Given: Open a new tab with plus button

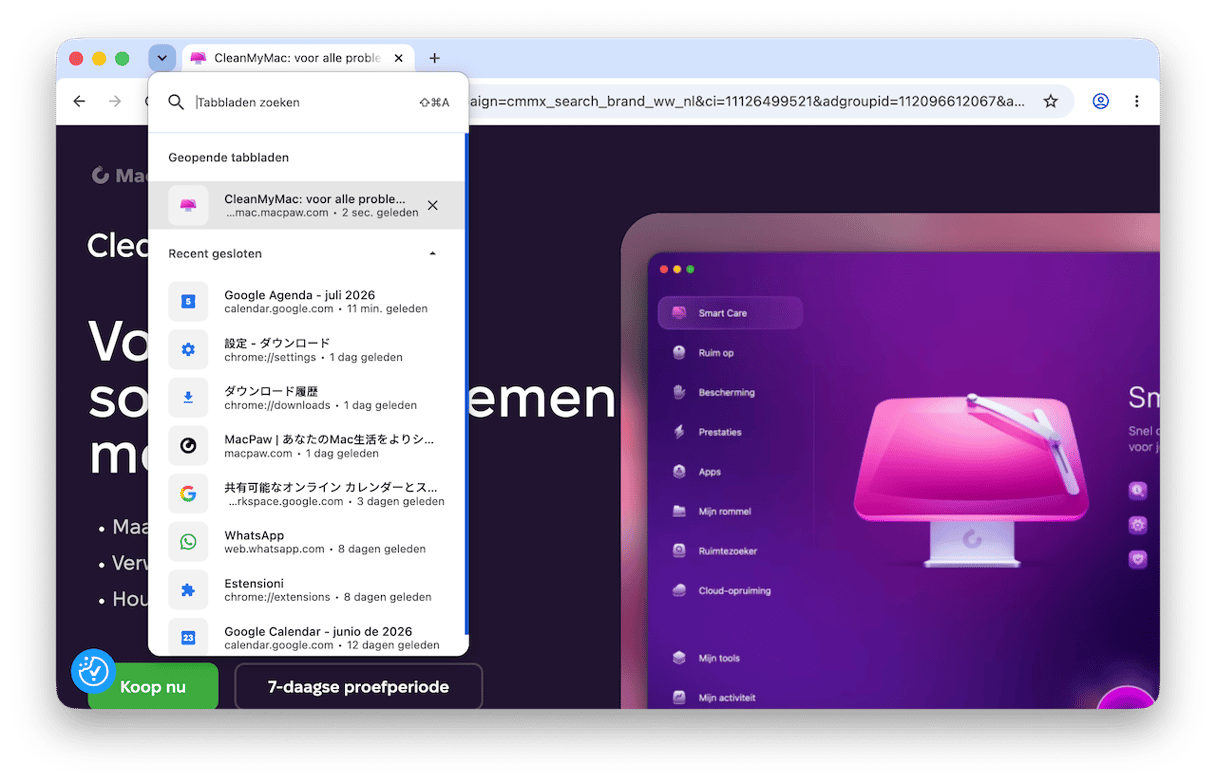Looking at the screenshot, I should tap(434, 58).
